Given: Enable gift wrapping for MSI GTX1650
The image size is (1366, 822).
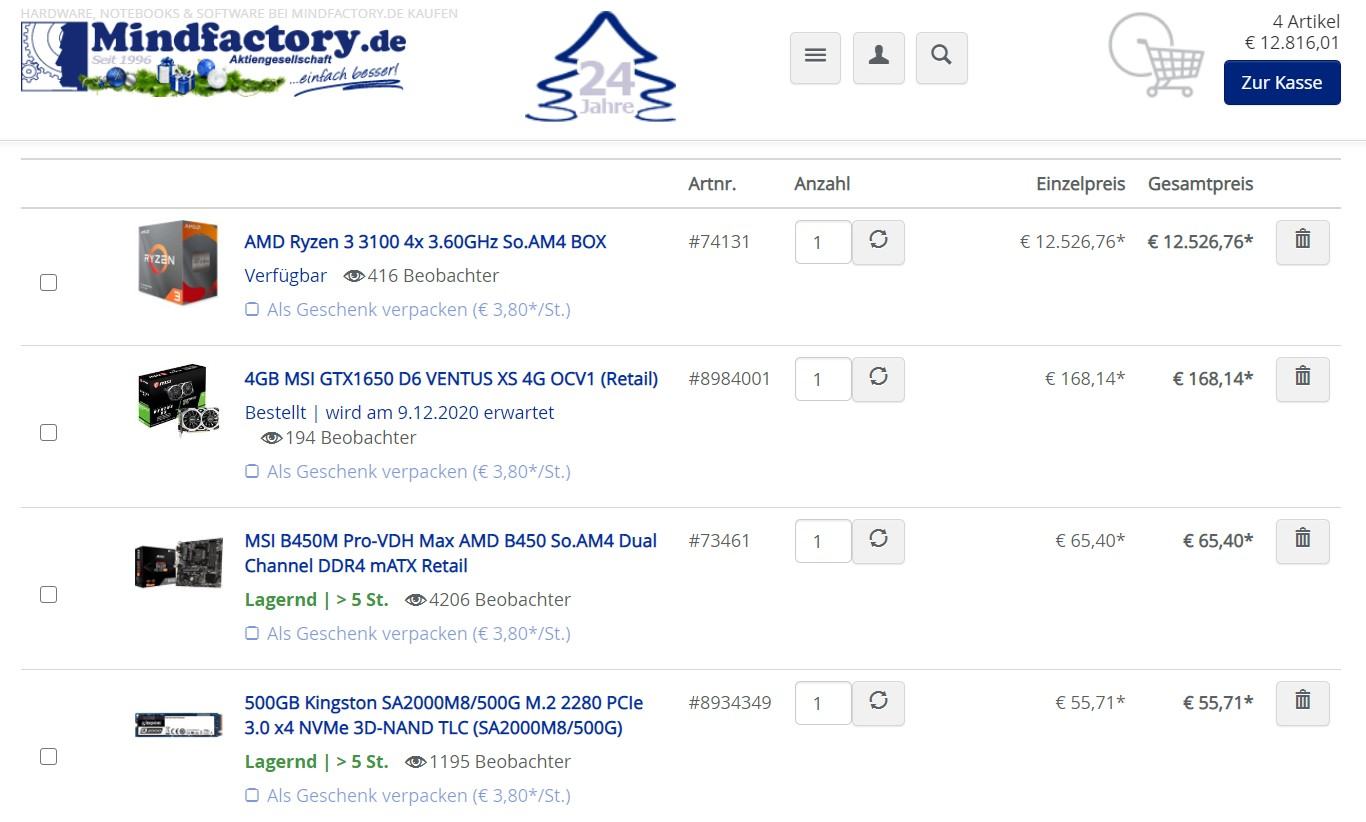Looking at the screenshot, I should [x=252, y=472].
